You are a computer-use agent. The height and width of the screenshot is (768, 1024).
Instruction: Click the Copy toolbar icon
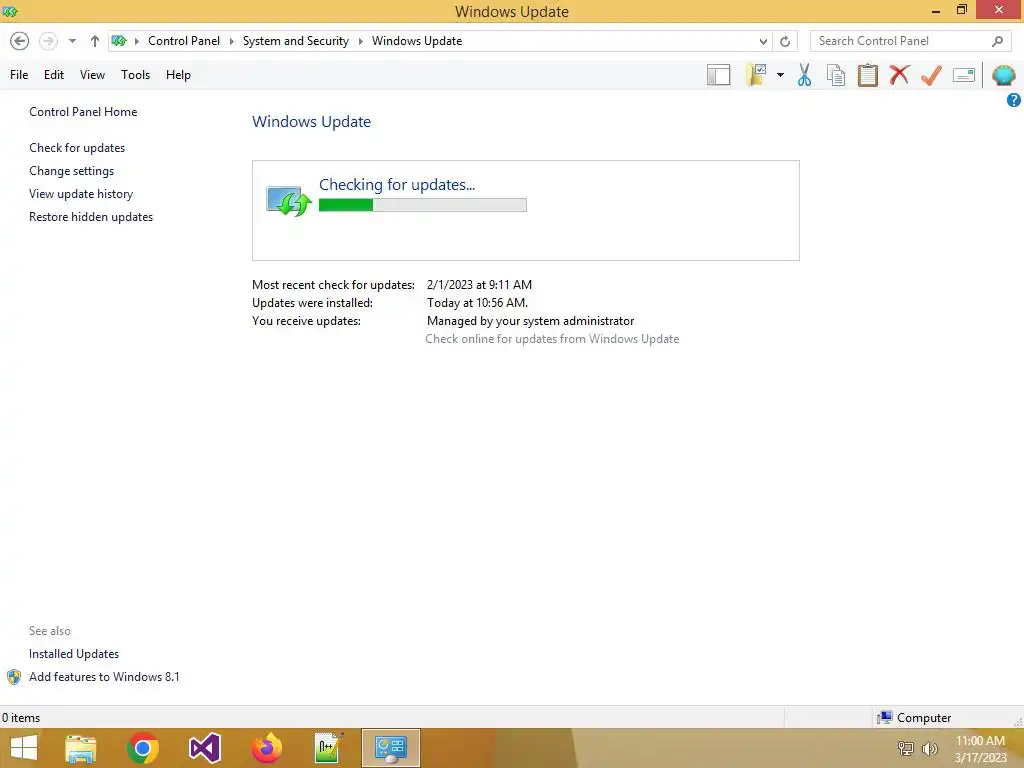(x=836, y=75)
